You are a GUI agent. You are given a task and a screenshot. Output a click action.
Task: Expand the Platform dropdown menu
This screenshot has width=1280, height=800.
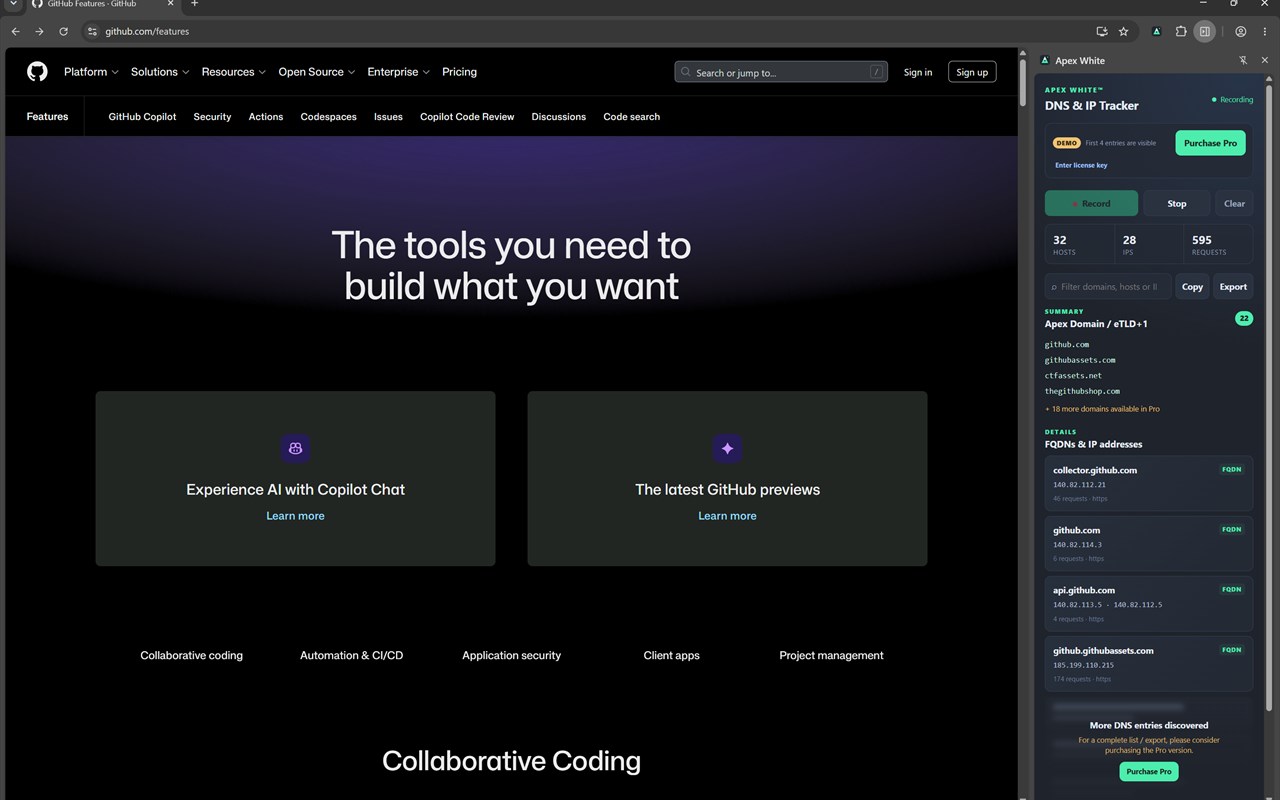[91, 72]
